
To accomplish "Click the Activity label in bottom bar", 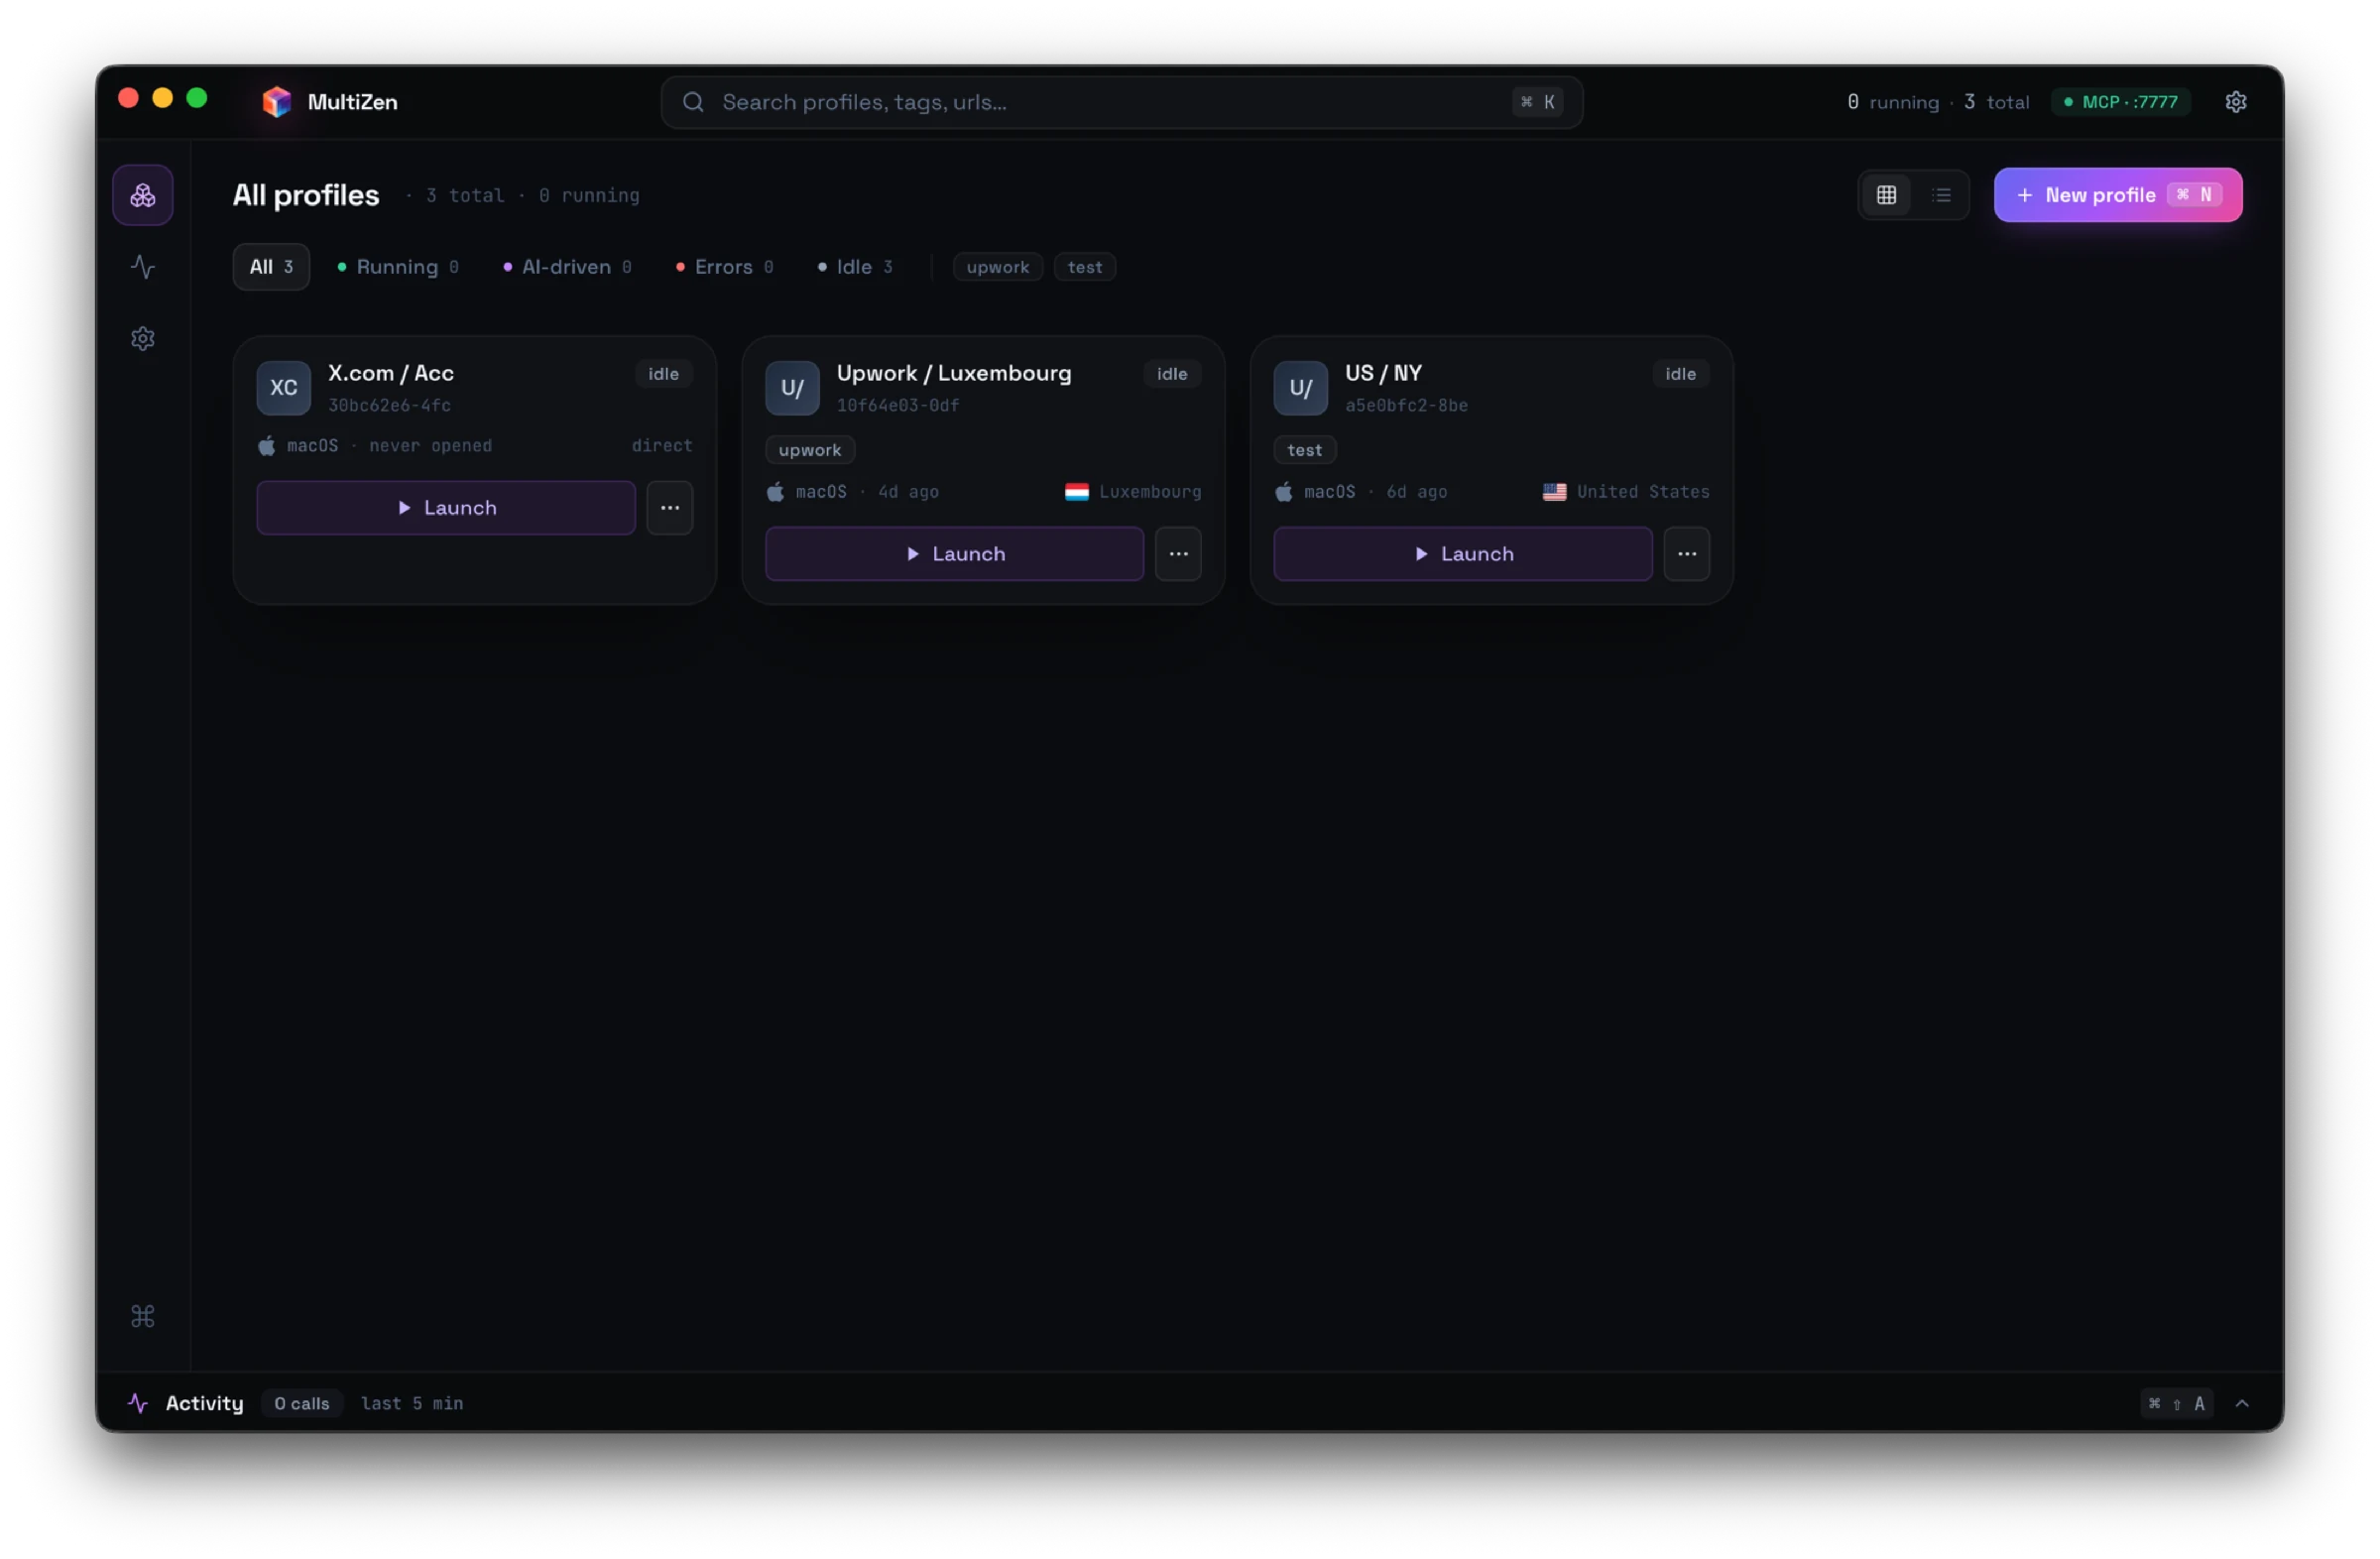I will coord(205,1404).
